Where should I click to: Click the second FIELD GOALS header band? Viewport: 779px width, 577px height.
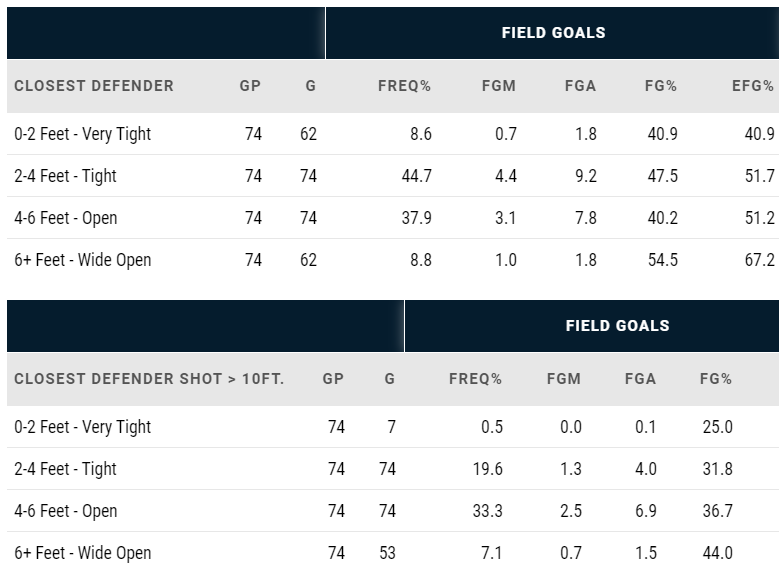tap(592, 326)
